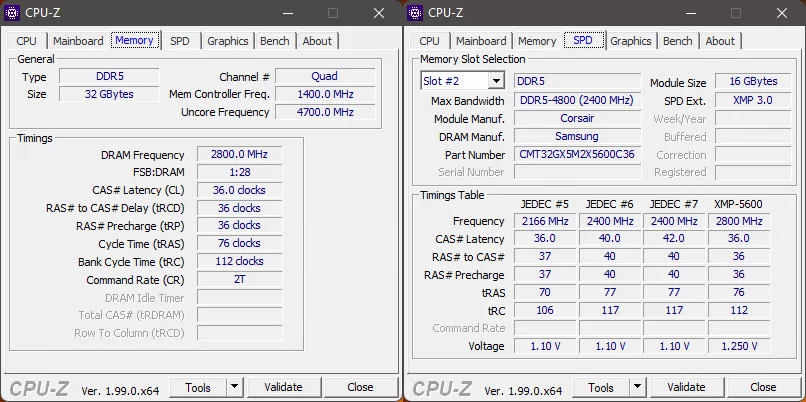Open the CPU tab in right window
Image resolution: width=806 pixels, height=402 pixels.
429,41
